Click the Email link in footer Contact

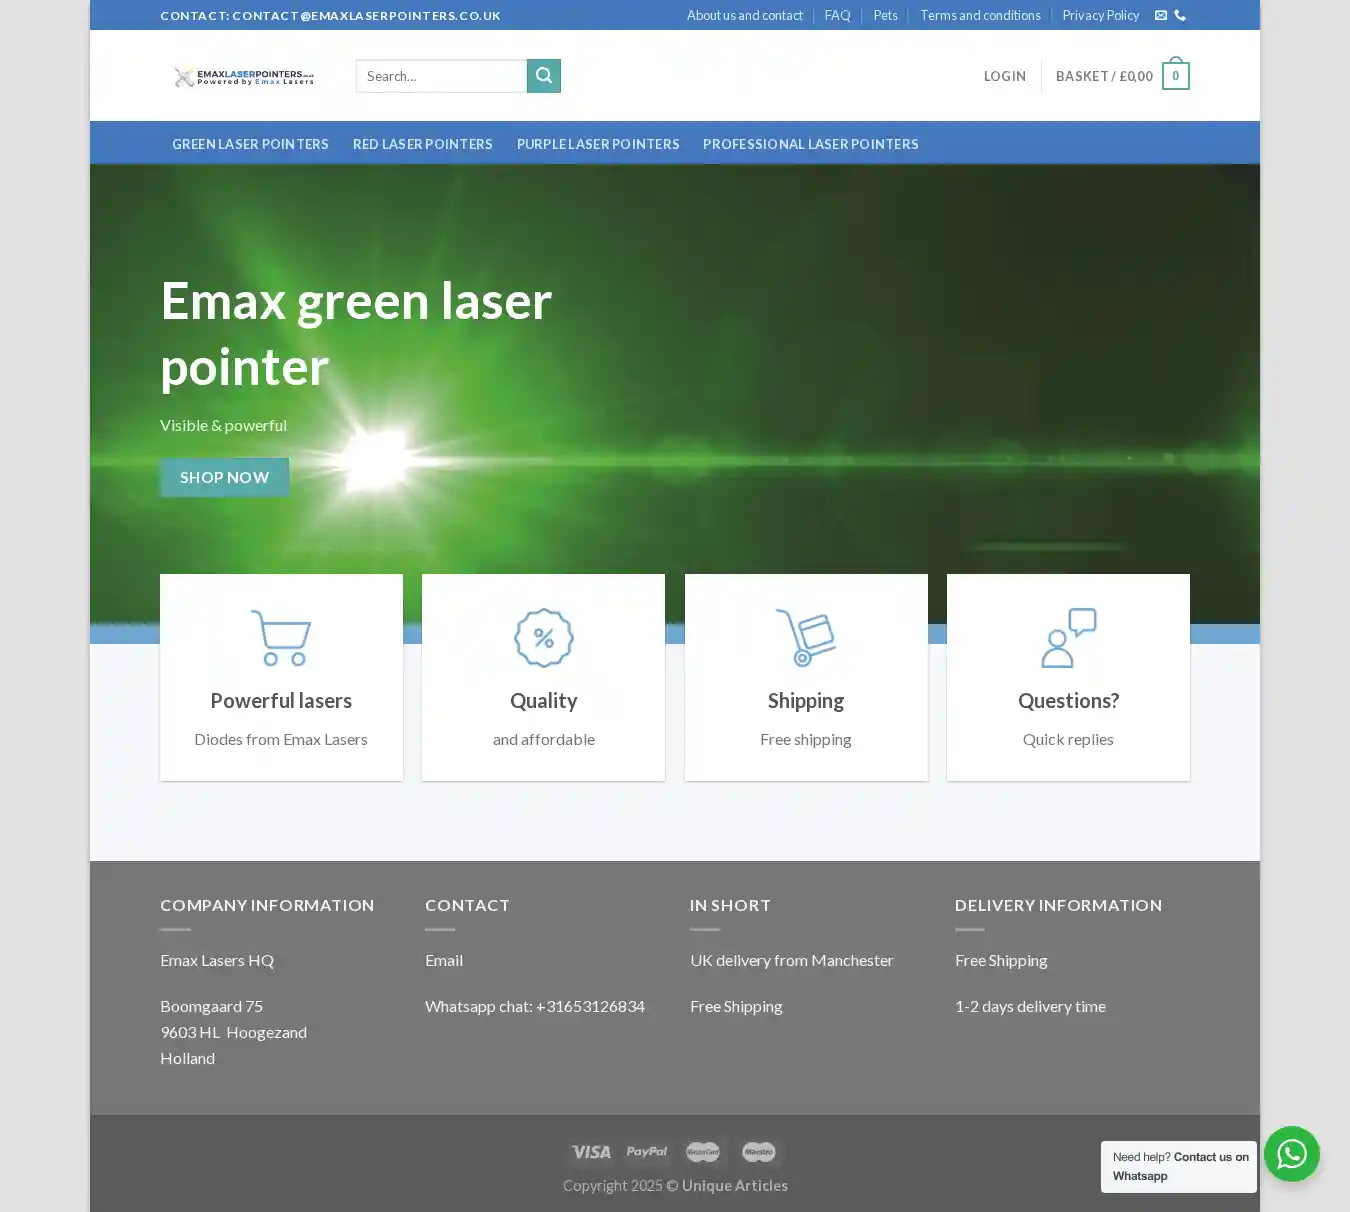444,960
